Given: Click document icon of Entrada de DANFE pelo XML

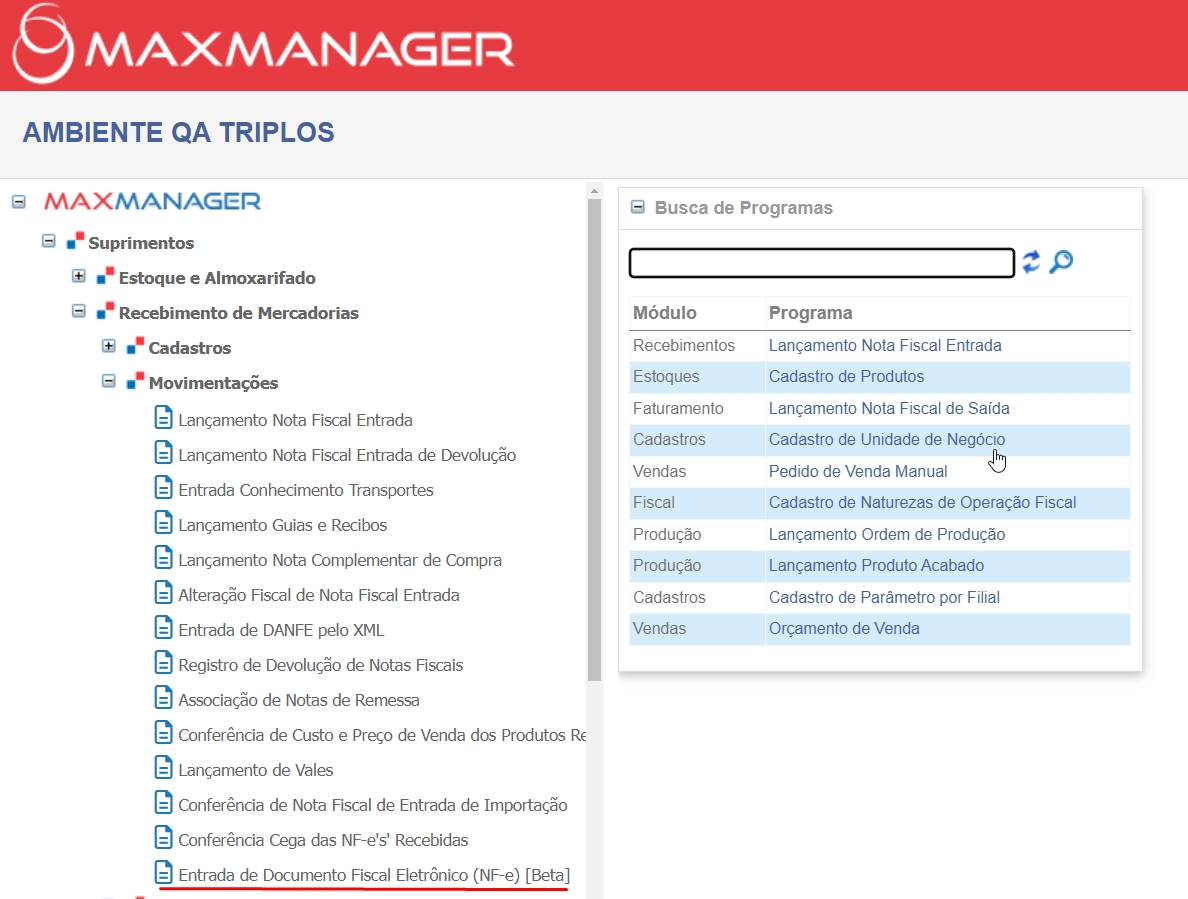Looking at the screenshot, I should [x=164, y=627].
